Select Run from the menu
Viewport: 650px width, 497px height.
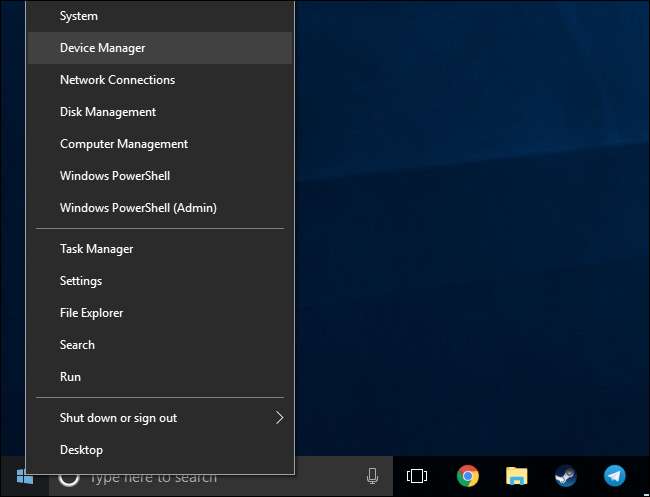pos(70,377)
